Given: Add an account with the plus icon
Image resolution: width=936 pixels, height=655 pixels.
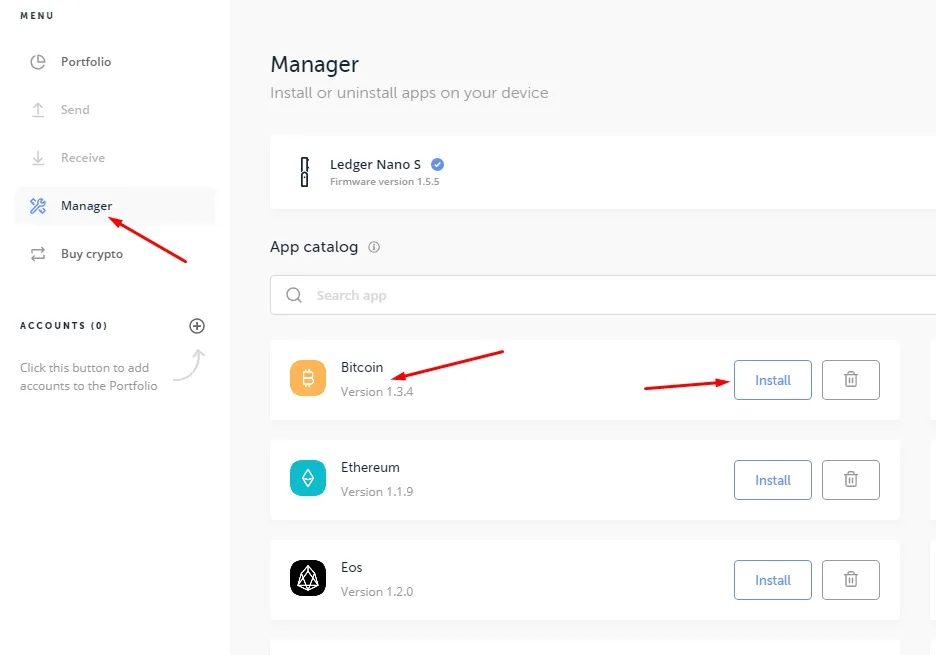Looking at the screenshot, I should 197,326.
